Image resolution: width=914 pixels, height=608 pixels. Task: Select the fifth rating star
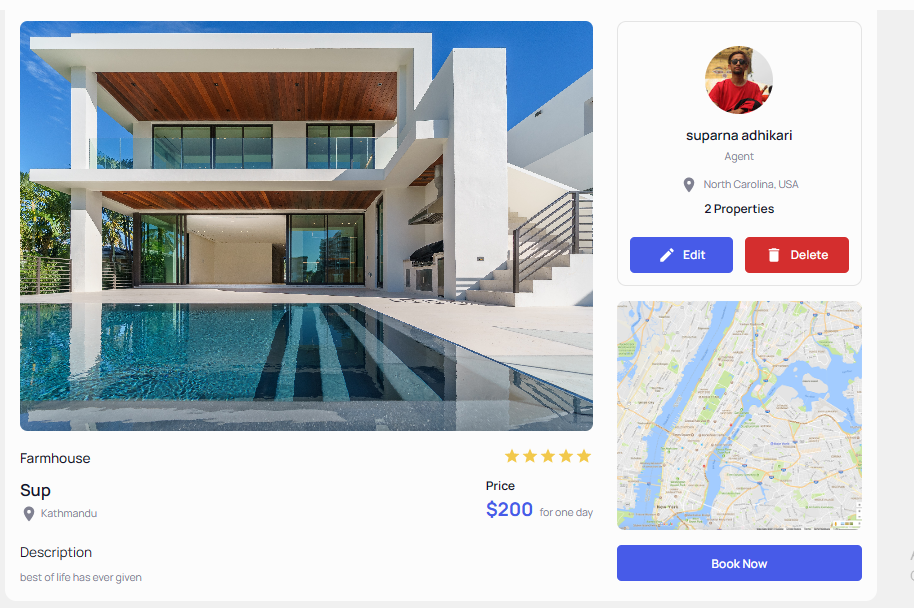tap(584, 456)
